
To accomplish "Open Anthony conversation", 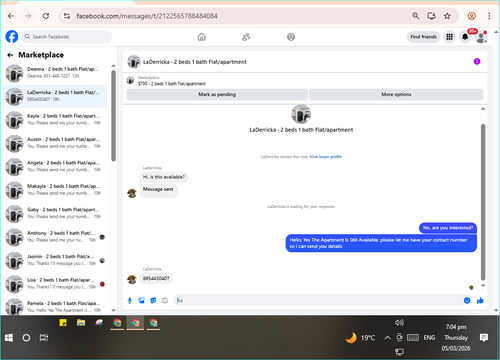I will coord(56,237).
